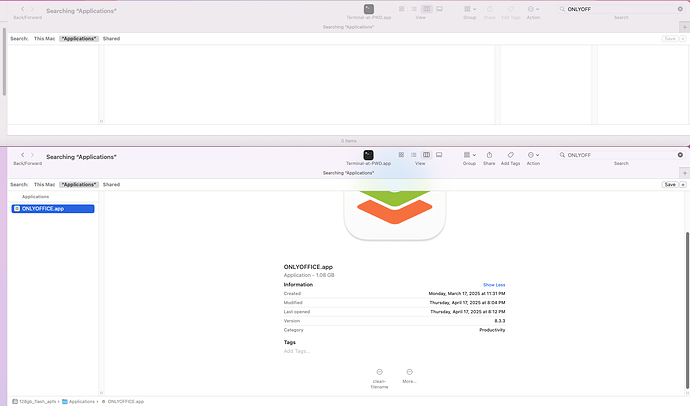
Task: Switch upper window to column view
Action: coord(427,9)
